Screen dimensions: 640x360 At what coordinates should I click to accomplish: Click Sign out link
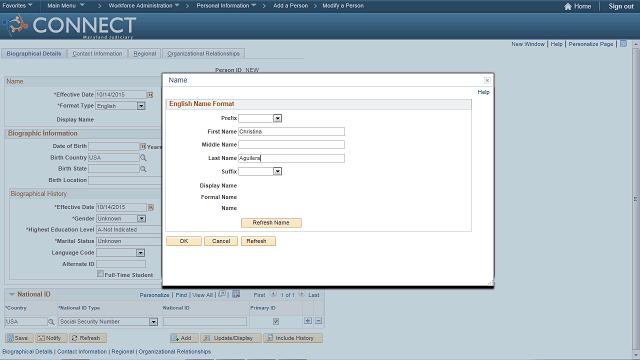[620, 6]
